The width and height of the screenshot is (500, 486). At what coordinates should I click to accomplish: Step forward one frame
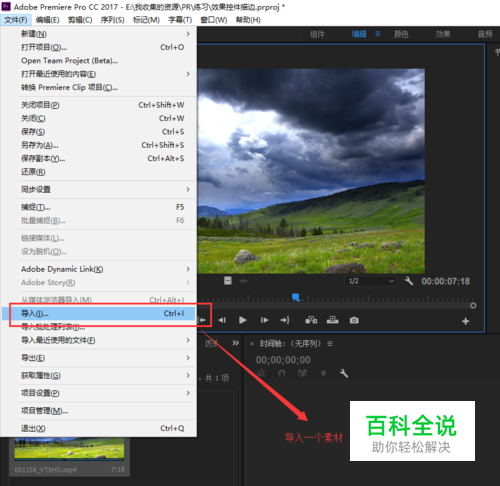(264, 320)
